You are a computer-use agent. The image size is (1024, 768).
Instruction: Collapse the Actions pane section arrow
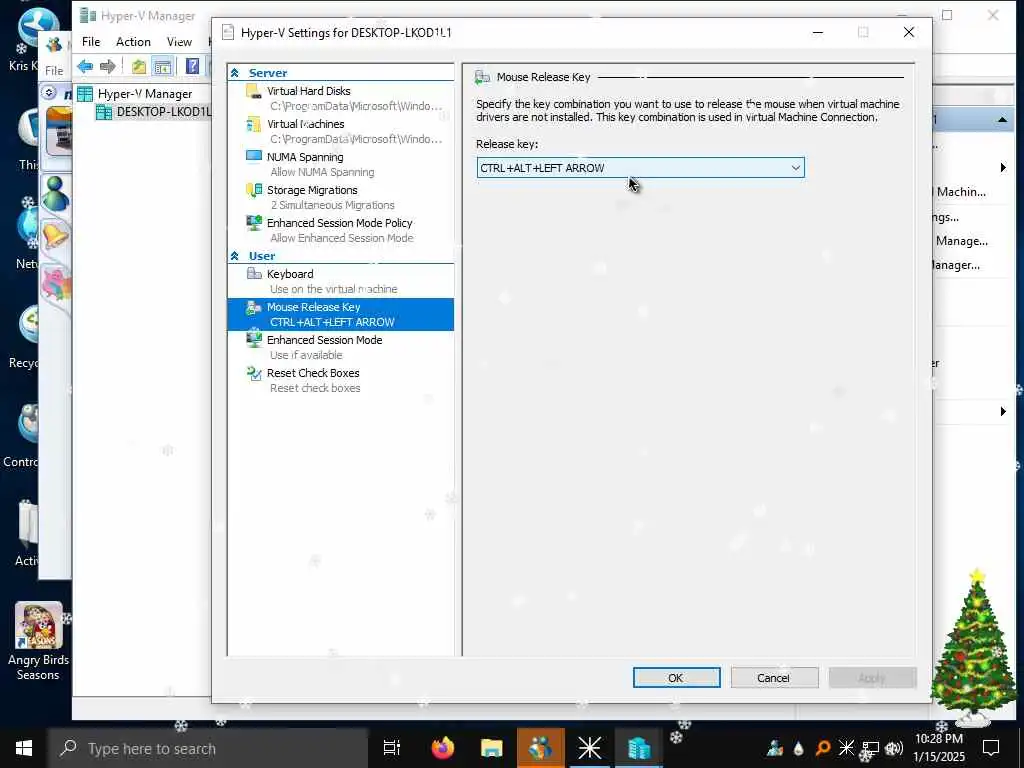point(1002,120)
